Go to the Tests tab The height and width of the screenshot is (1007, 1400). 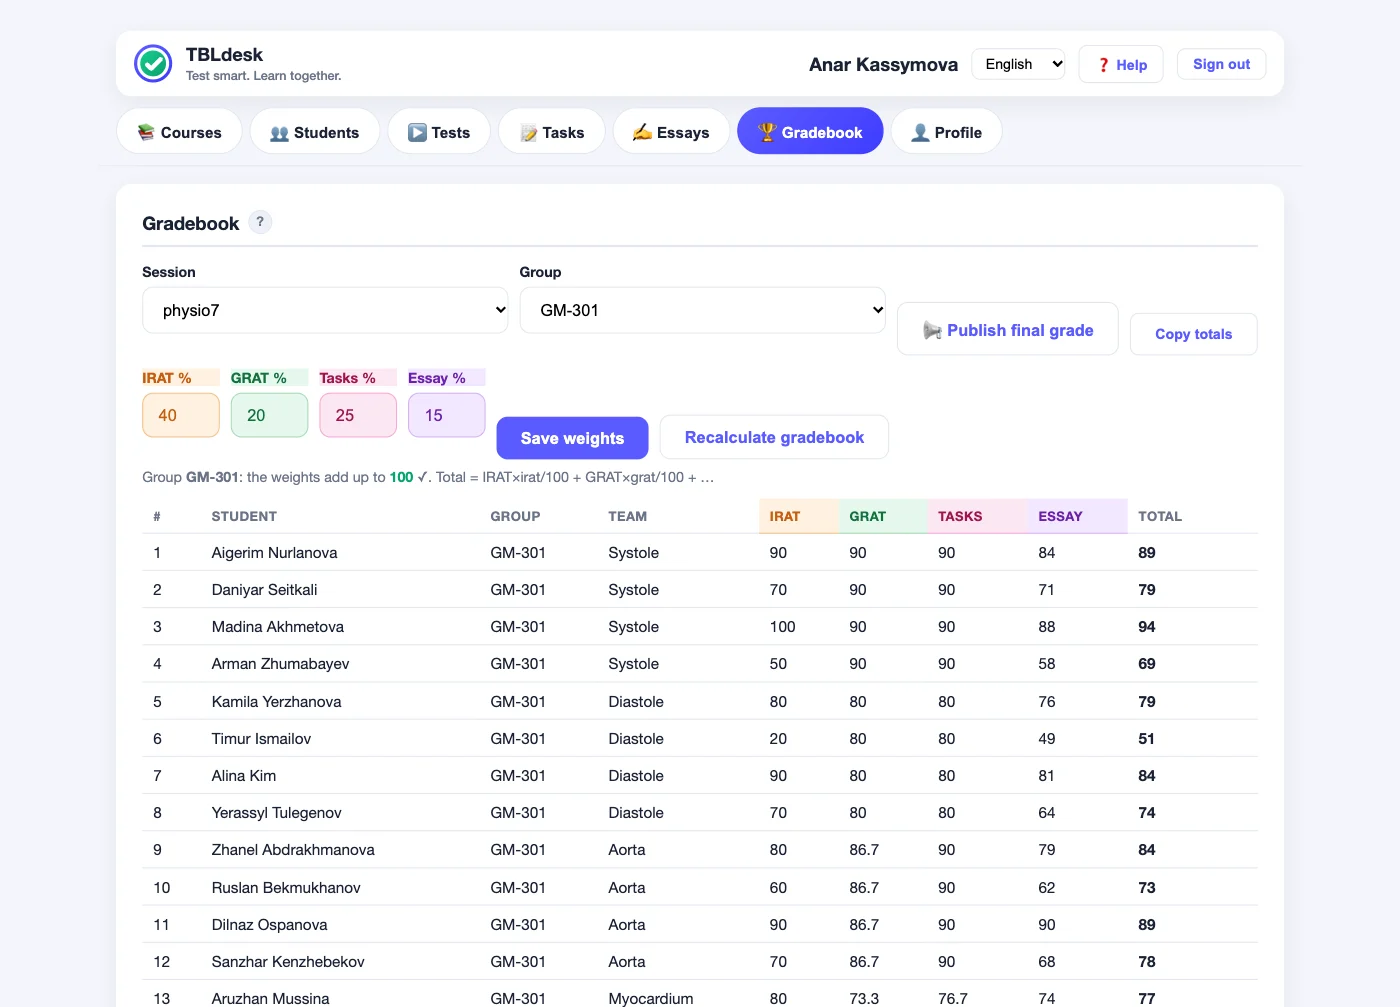[x=439, y=131]
